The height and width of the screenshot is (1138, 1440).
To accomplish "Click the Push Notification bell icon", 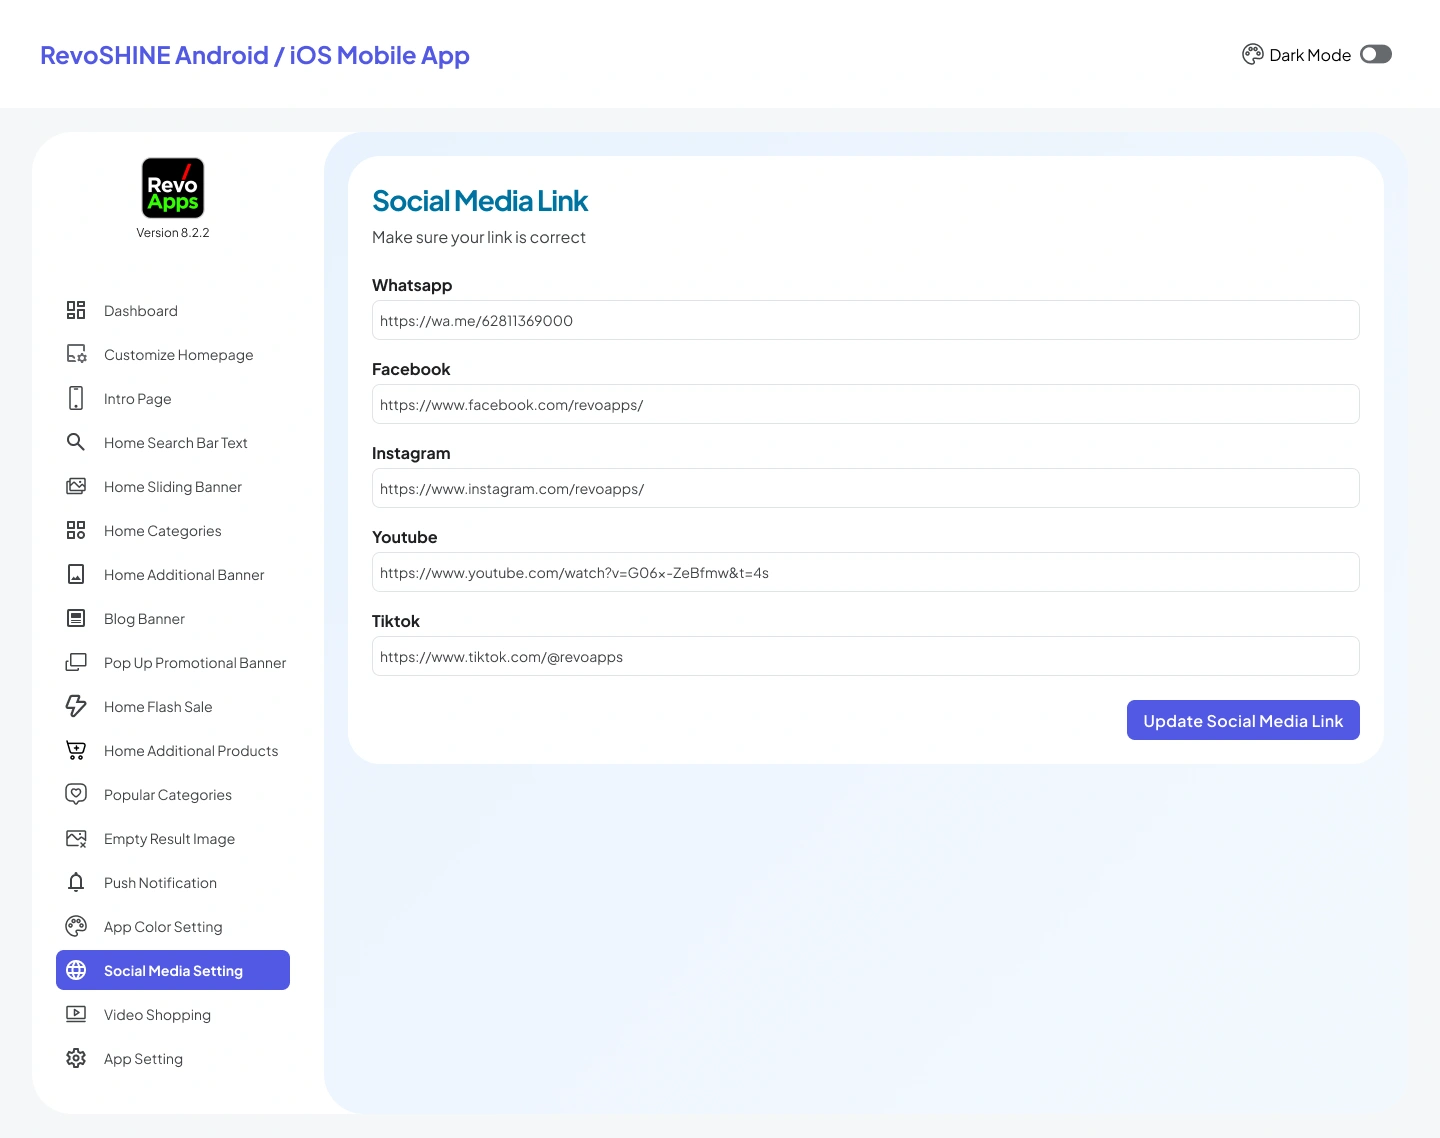I will 76,882.
